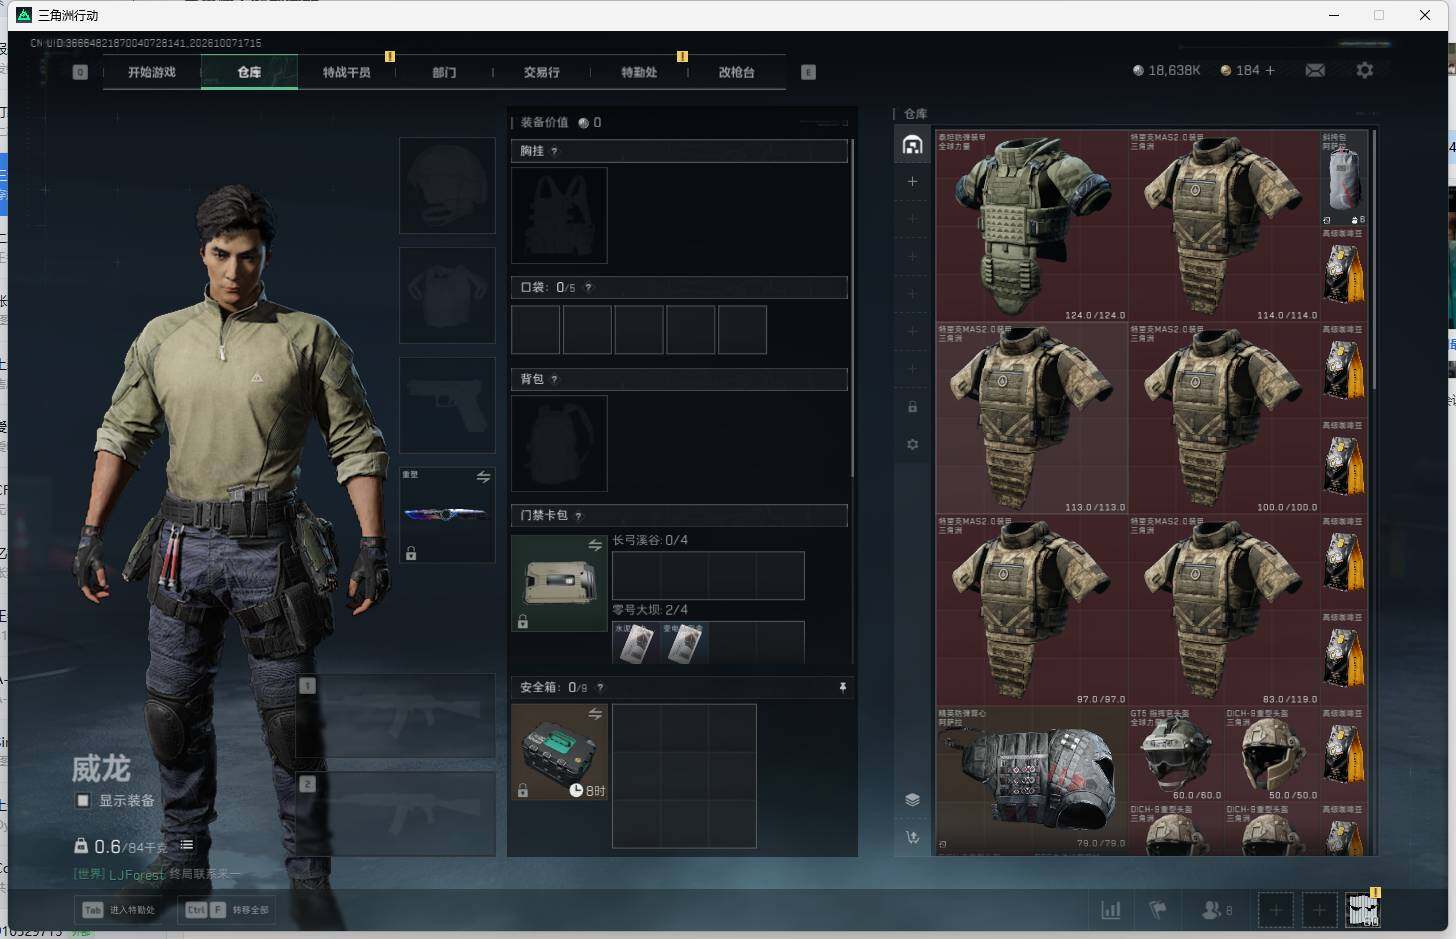
Task: Click the empty 背包 backpack slot
Action: (x=559, y=443)
